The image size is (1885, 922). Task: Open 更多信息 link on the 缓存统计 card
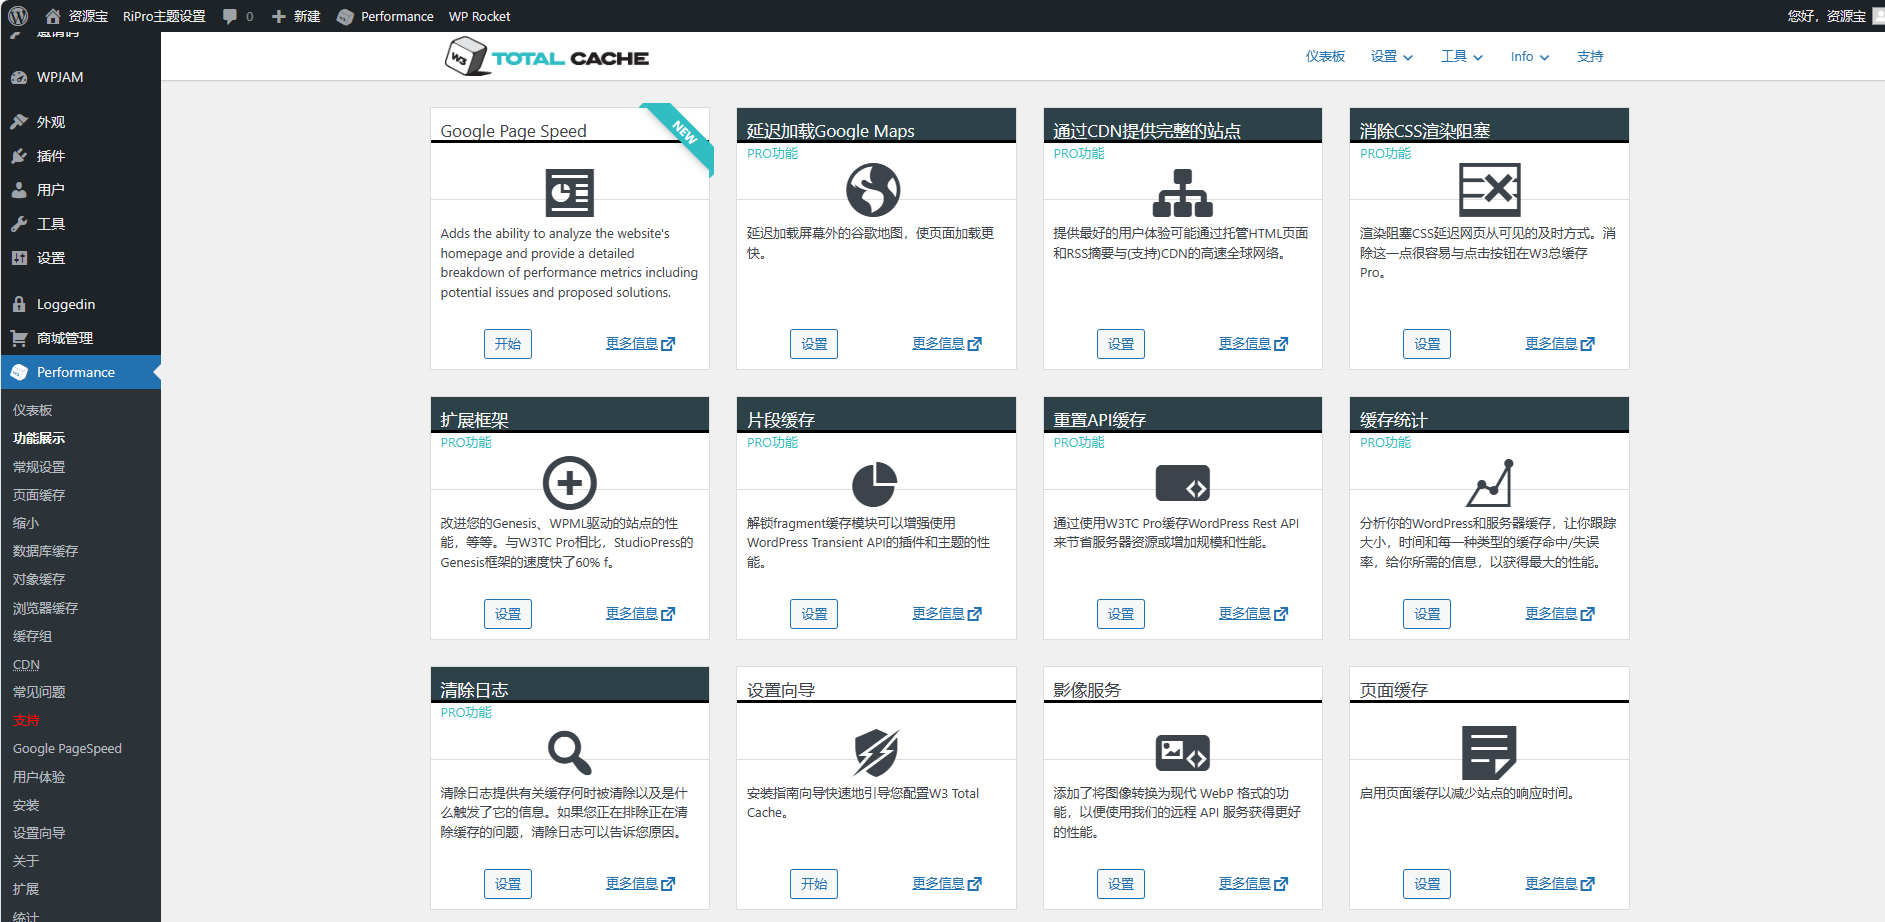pyautogui.click(x=1560, y=613)
